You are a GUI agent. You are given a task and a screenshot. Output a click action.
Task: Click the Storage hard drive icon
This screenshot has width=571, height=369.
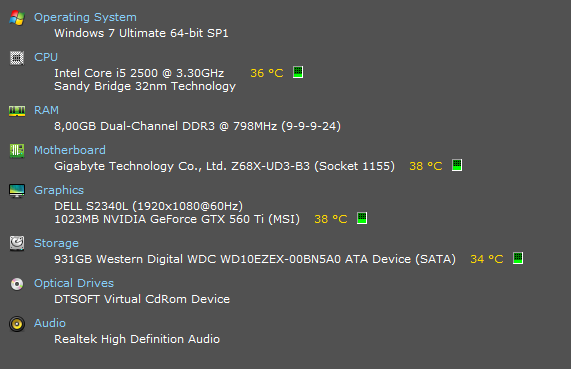pyautogui.click(x=17, y=243)
